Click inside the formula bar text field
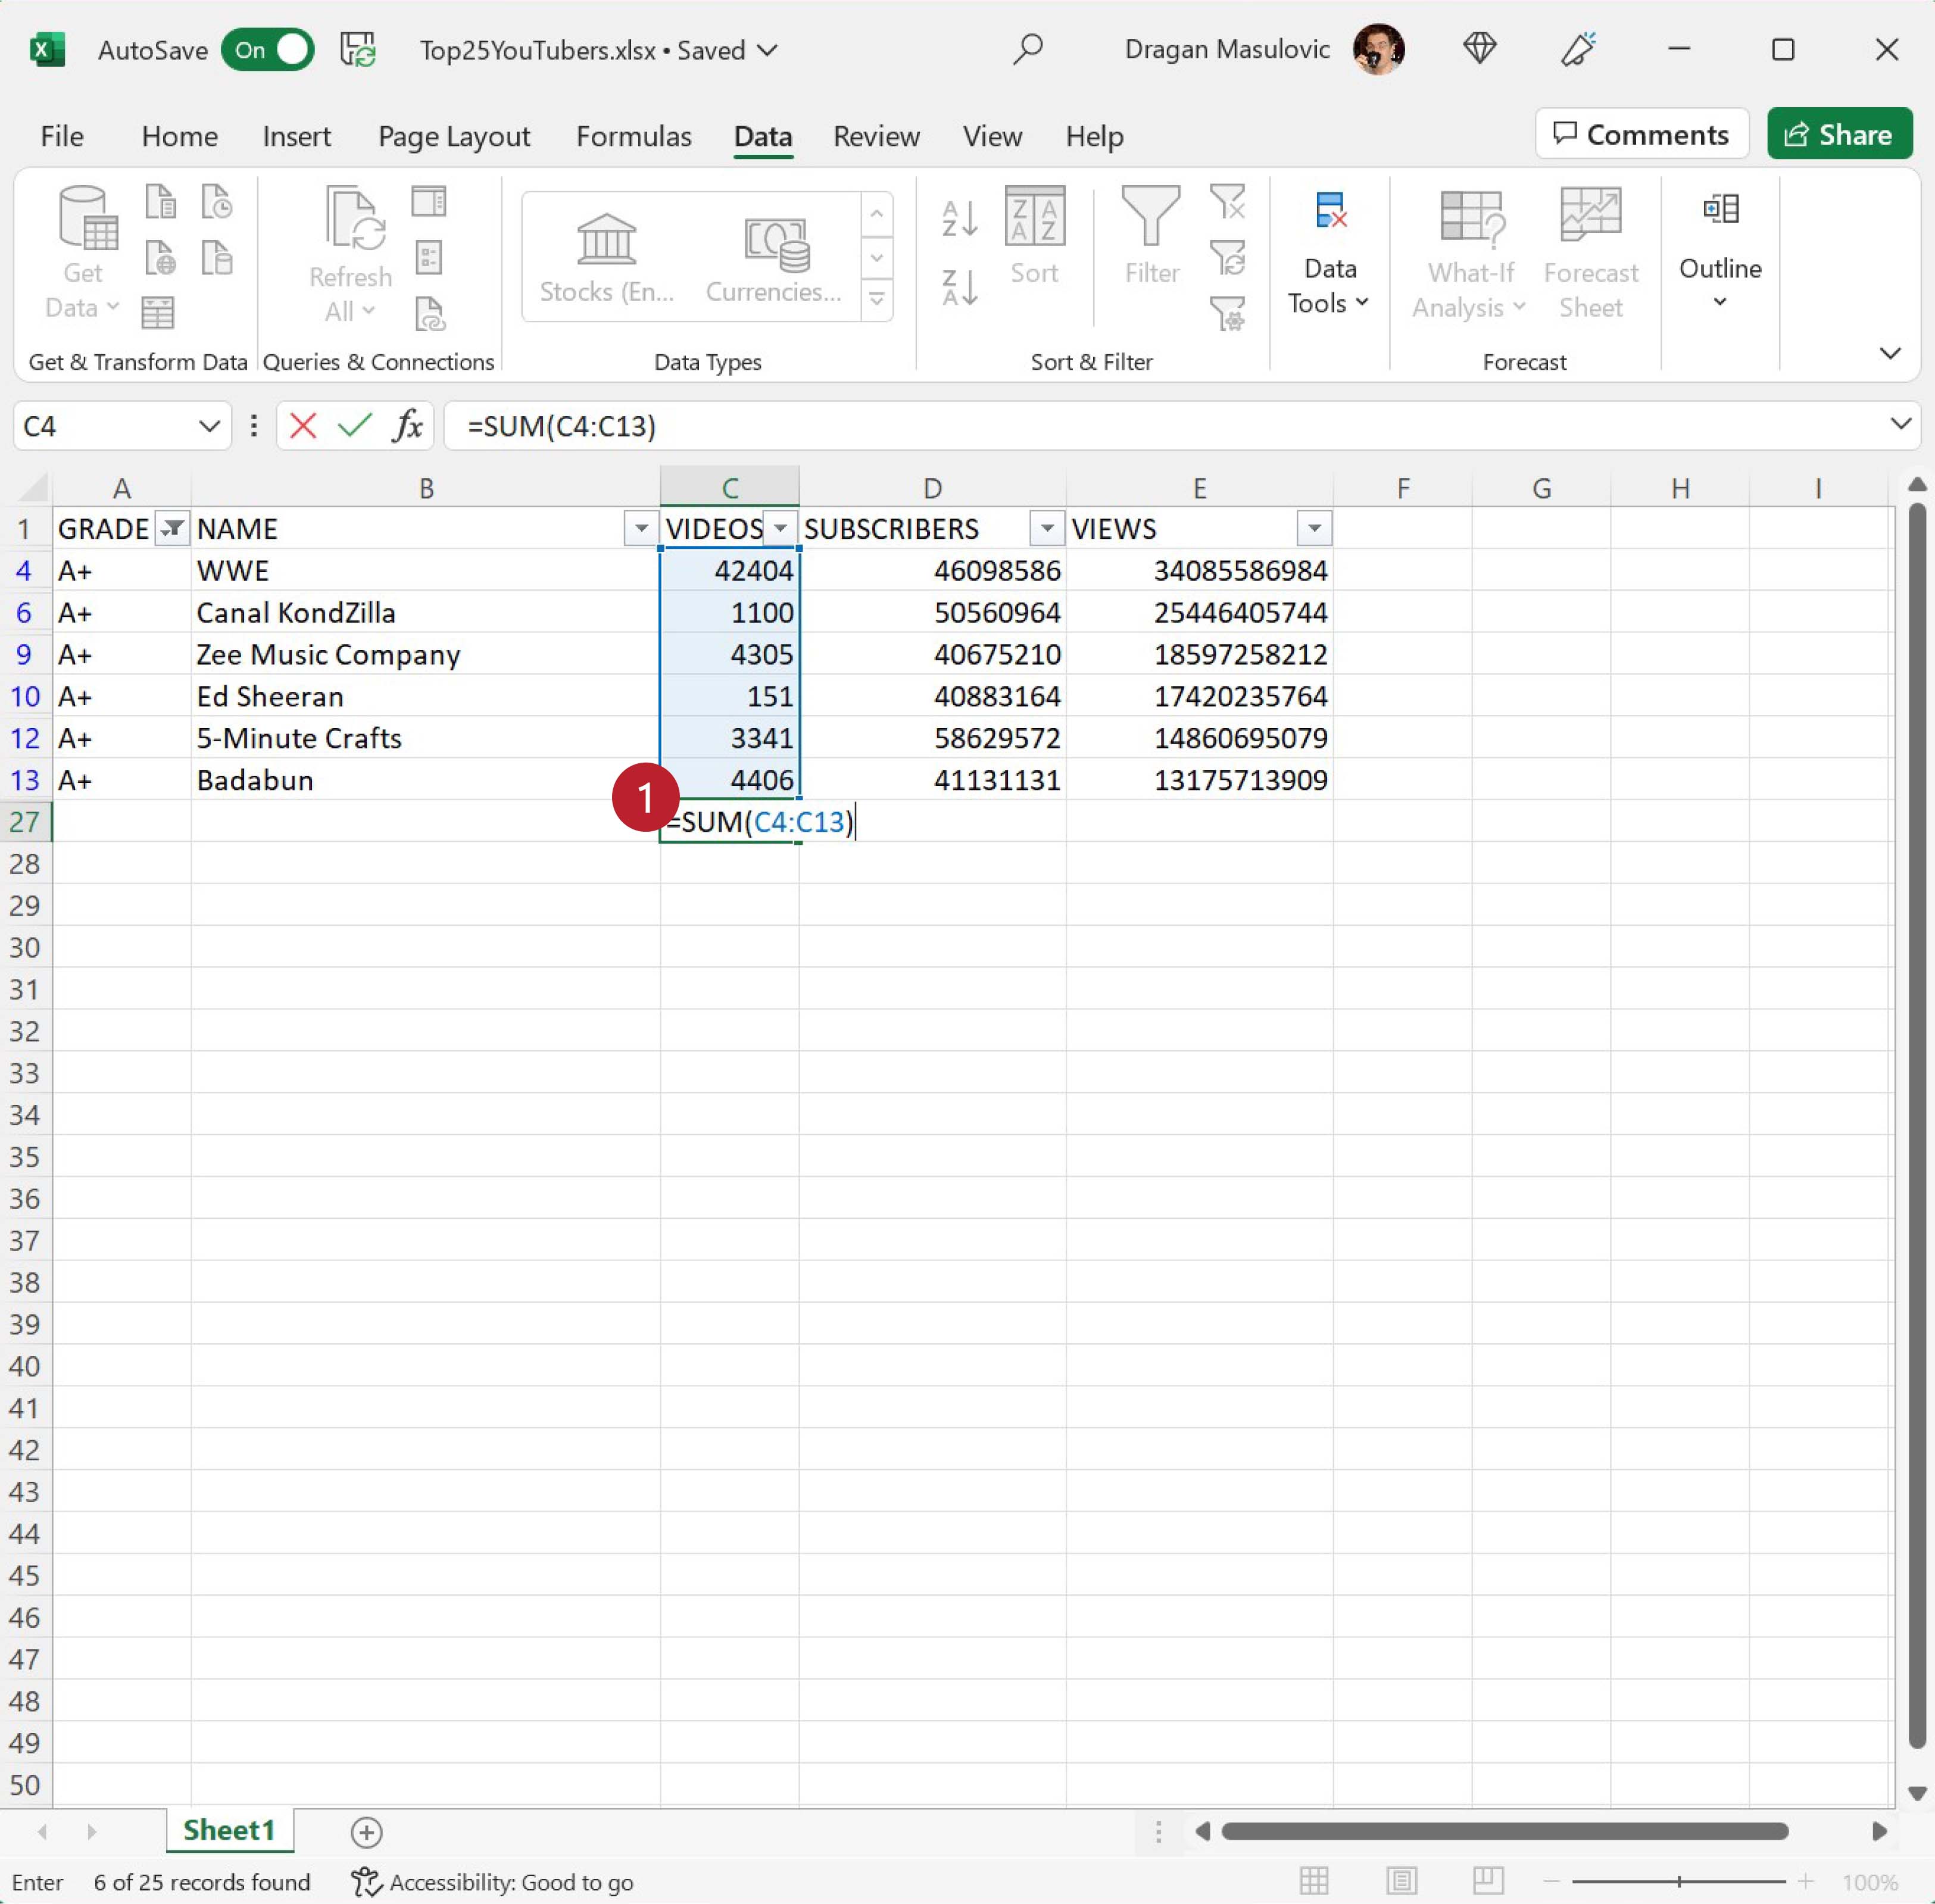The image size is (1935, 1904). click(1100, 426)
